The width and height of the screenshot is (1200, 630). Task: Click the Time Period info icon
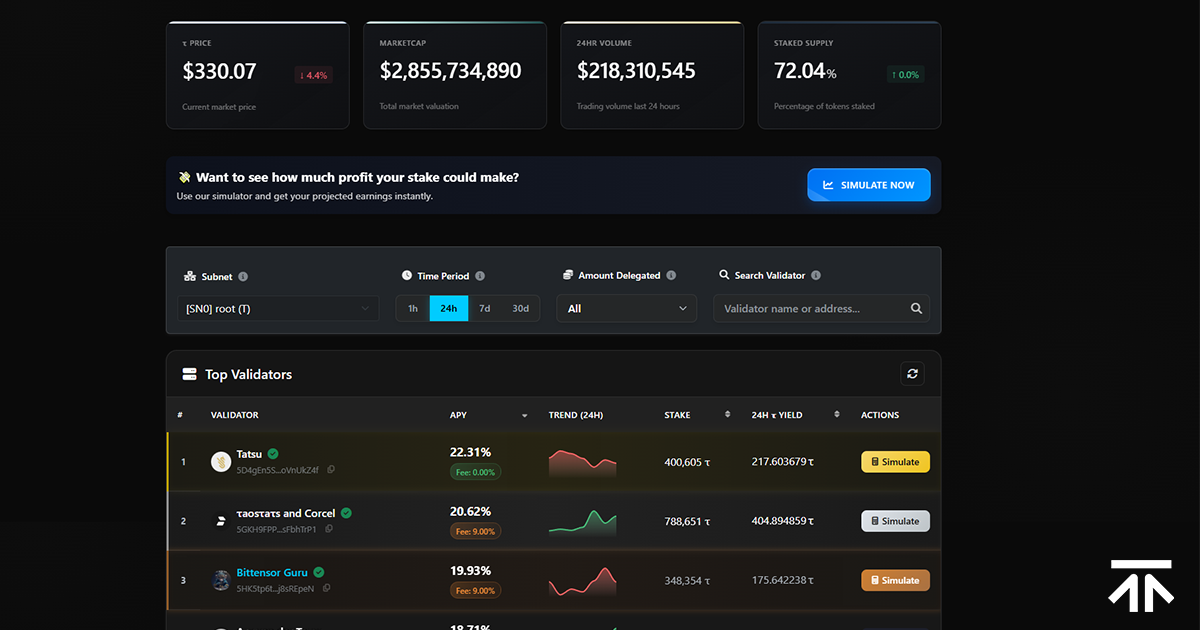(480, 276)
